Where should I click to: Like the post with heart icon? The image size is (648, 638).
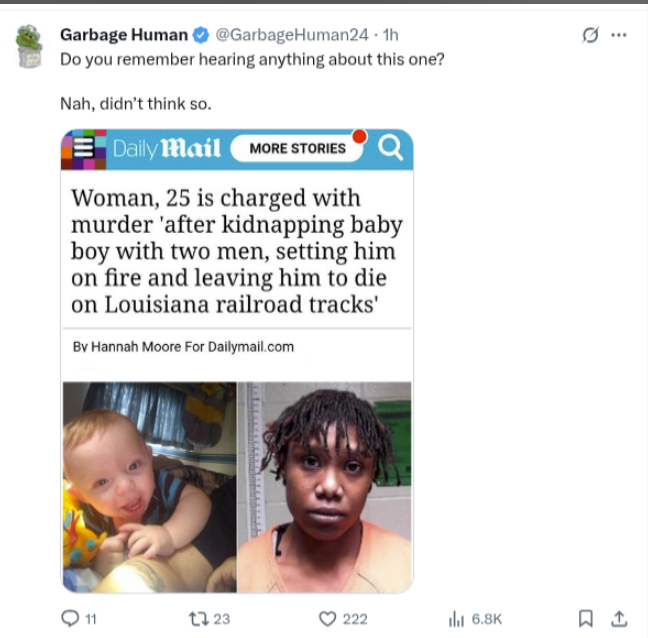327,619
